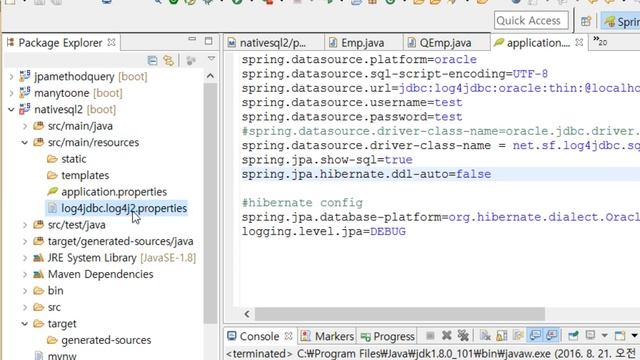Pin the Console view
640x360 pixels.
click(x=573, y=336)
